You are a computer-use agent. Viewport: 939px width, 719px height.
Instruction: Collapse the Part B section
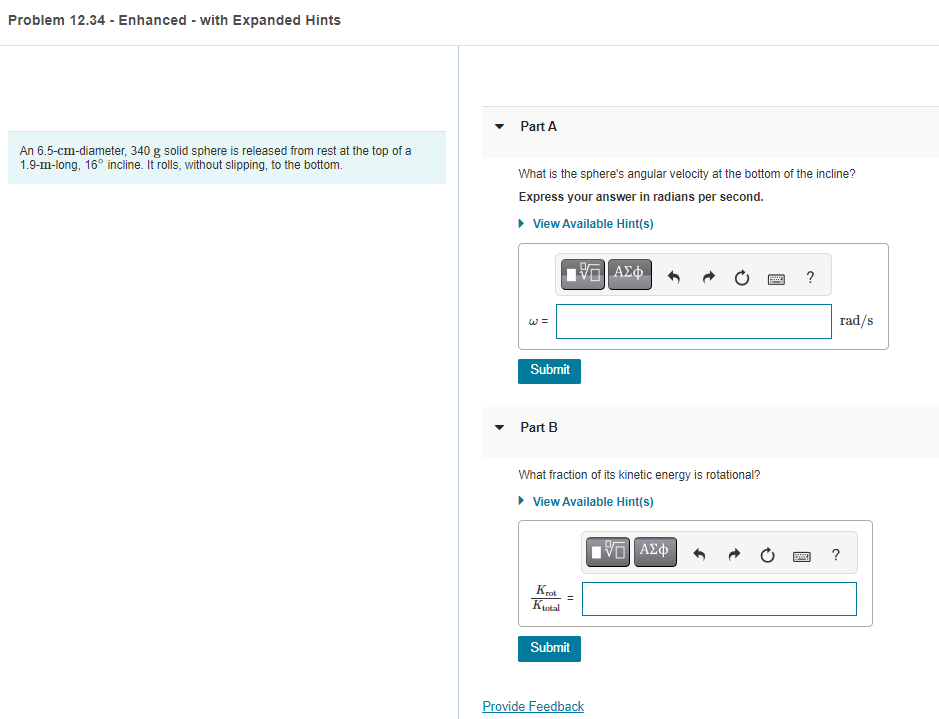tap(499, 427)
